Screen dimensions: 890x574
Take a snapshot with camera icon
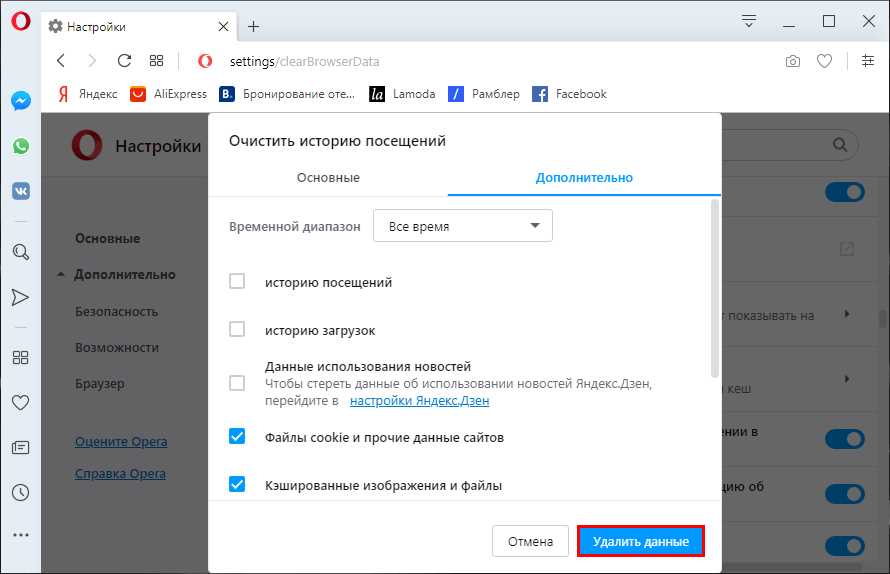(x=793, y=61)
